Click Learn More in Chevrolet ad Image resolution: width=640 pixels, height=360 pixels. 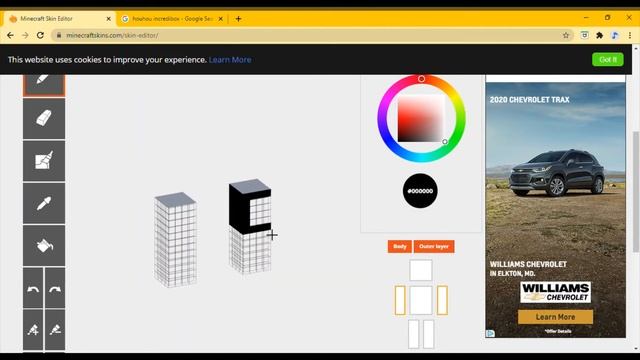555,317
